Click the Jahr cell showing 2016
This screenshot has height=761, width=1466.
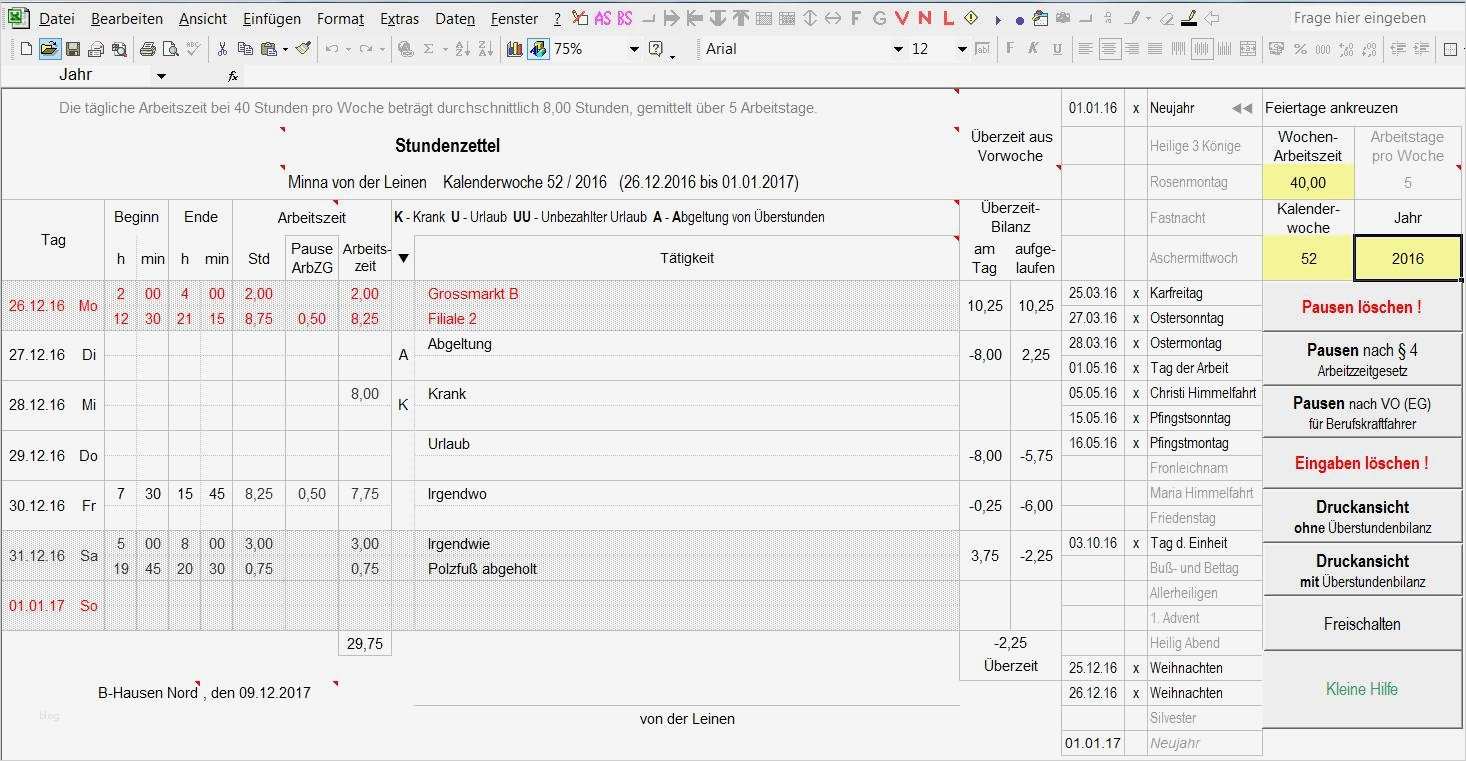[1407, 258]
